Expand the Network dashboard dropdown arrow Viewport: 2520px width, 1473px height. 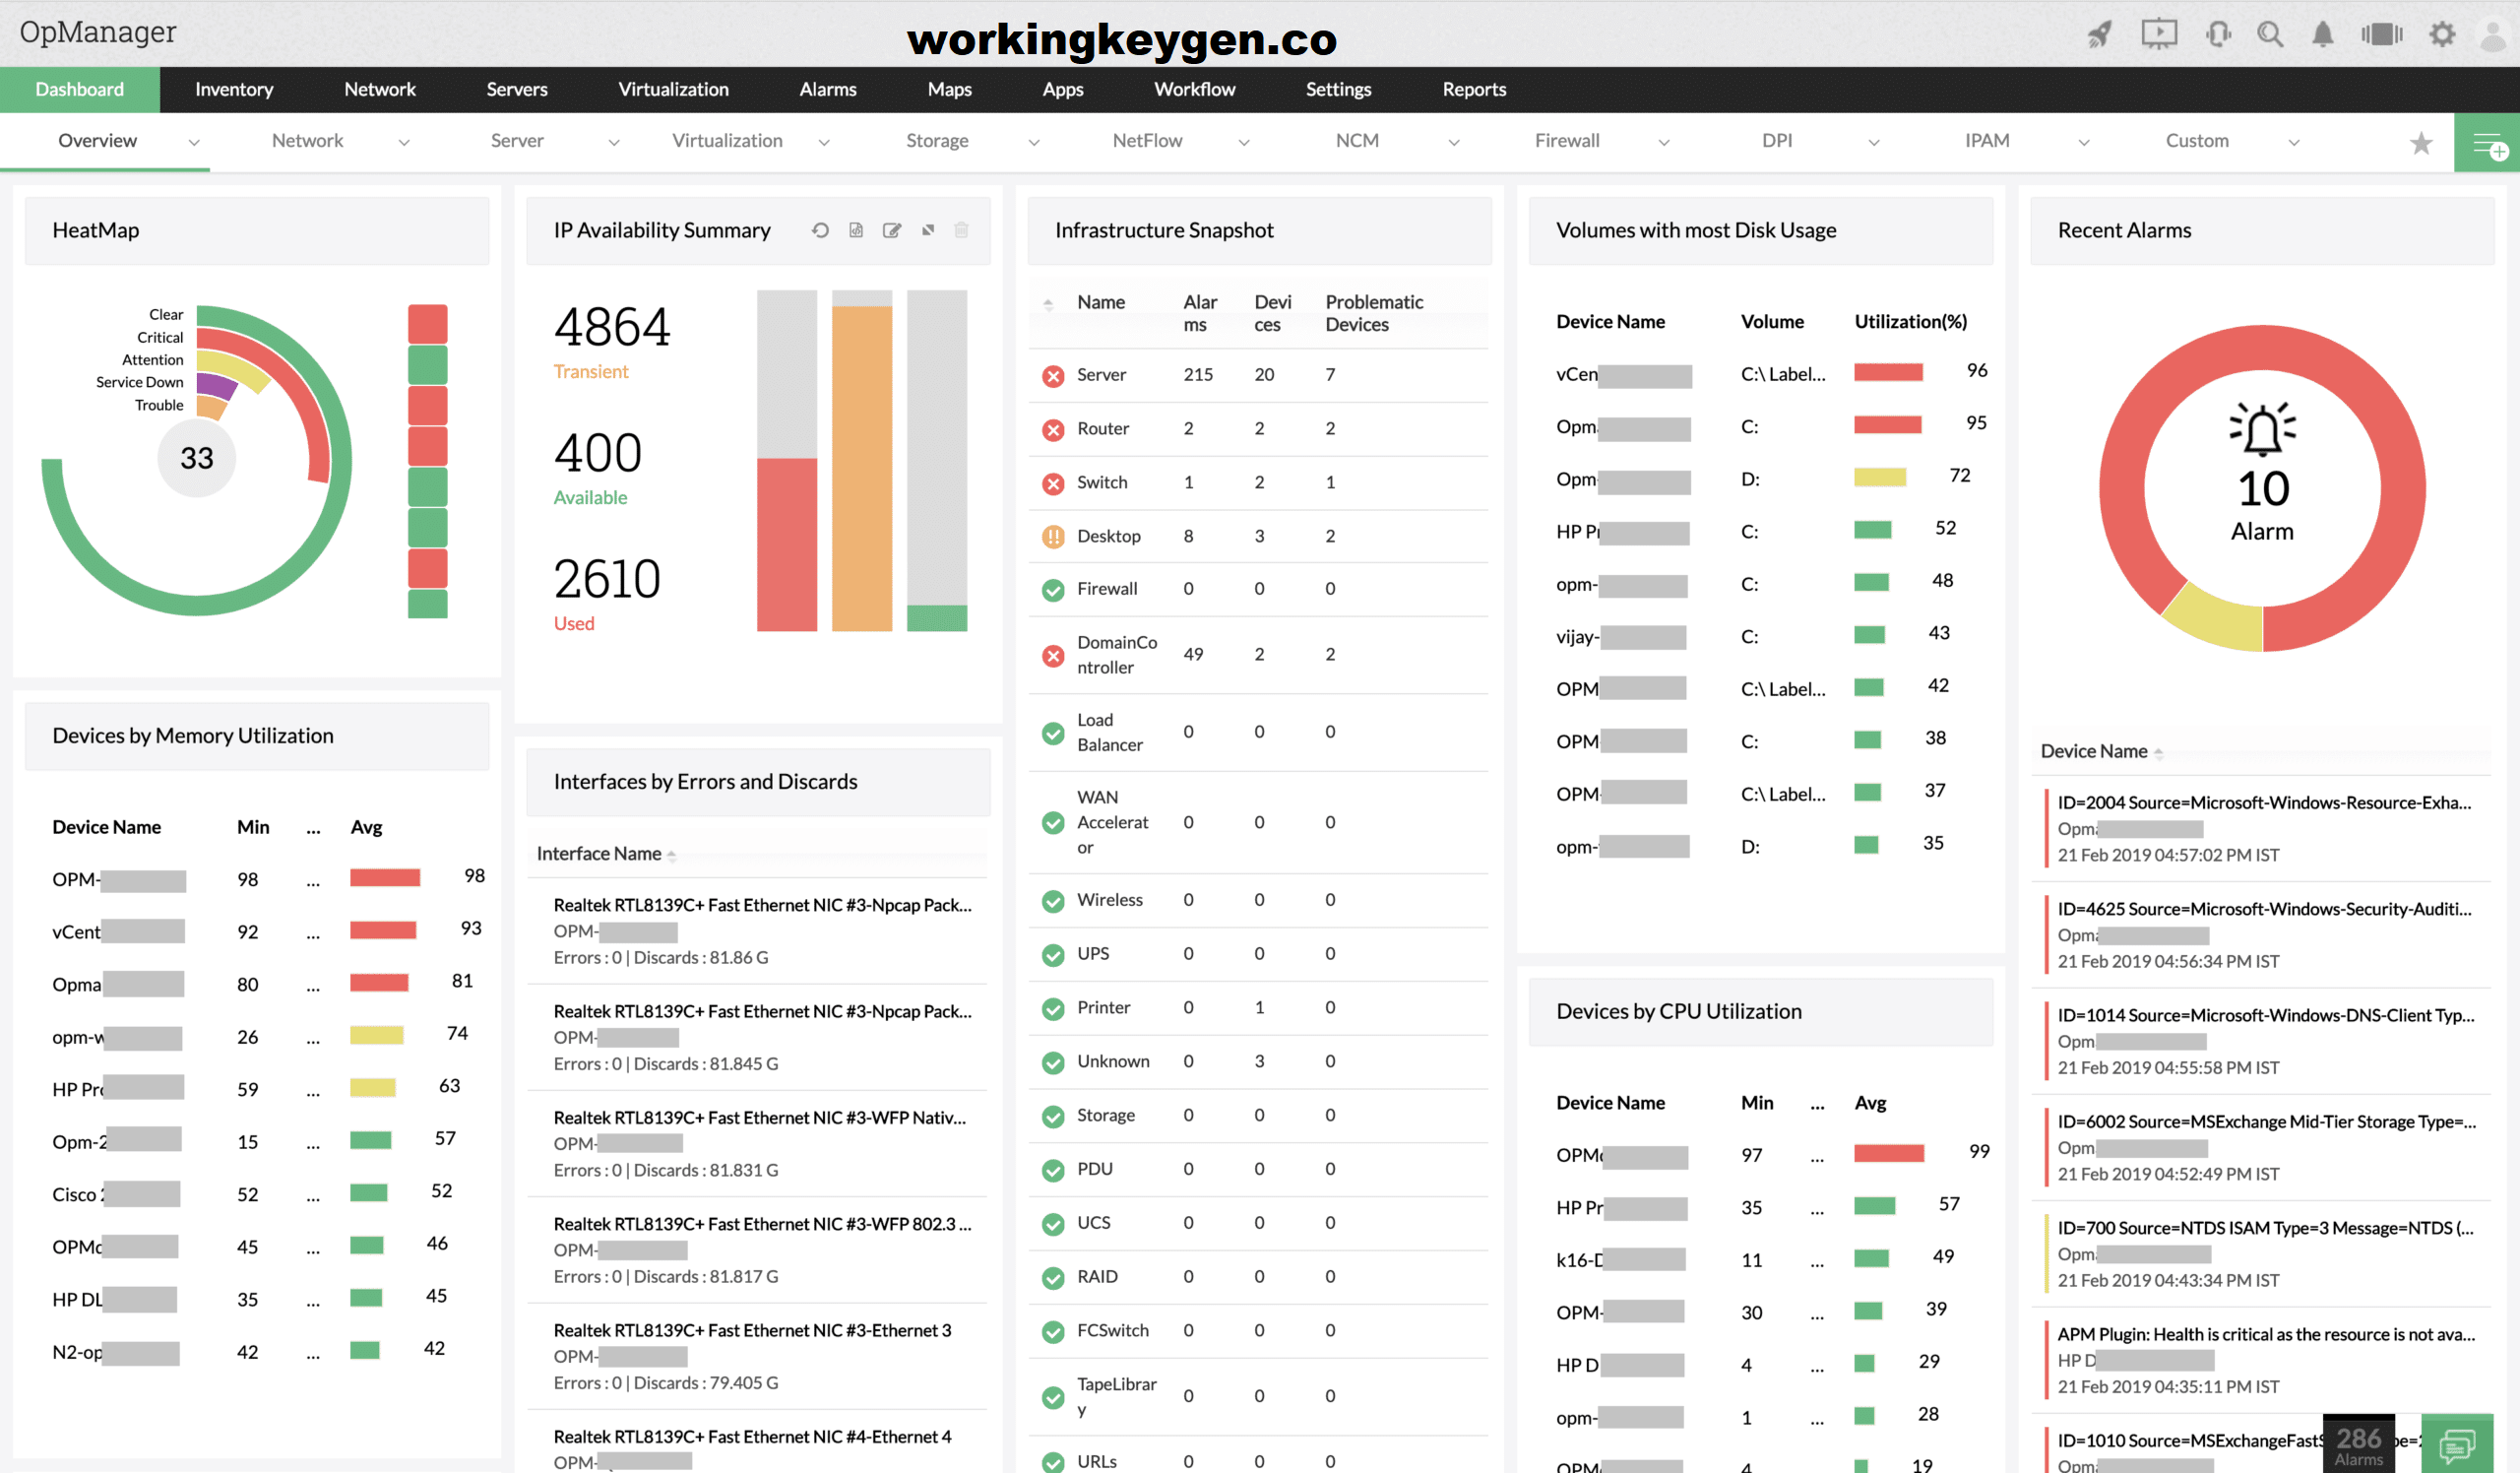click(404, 142)
